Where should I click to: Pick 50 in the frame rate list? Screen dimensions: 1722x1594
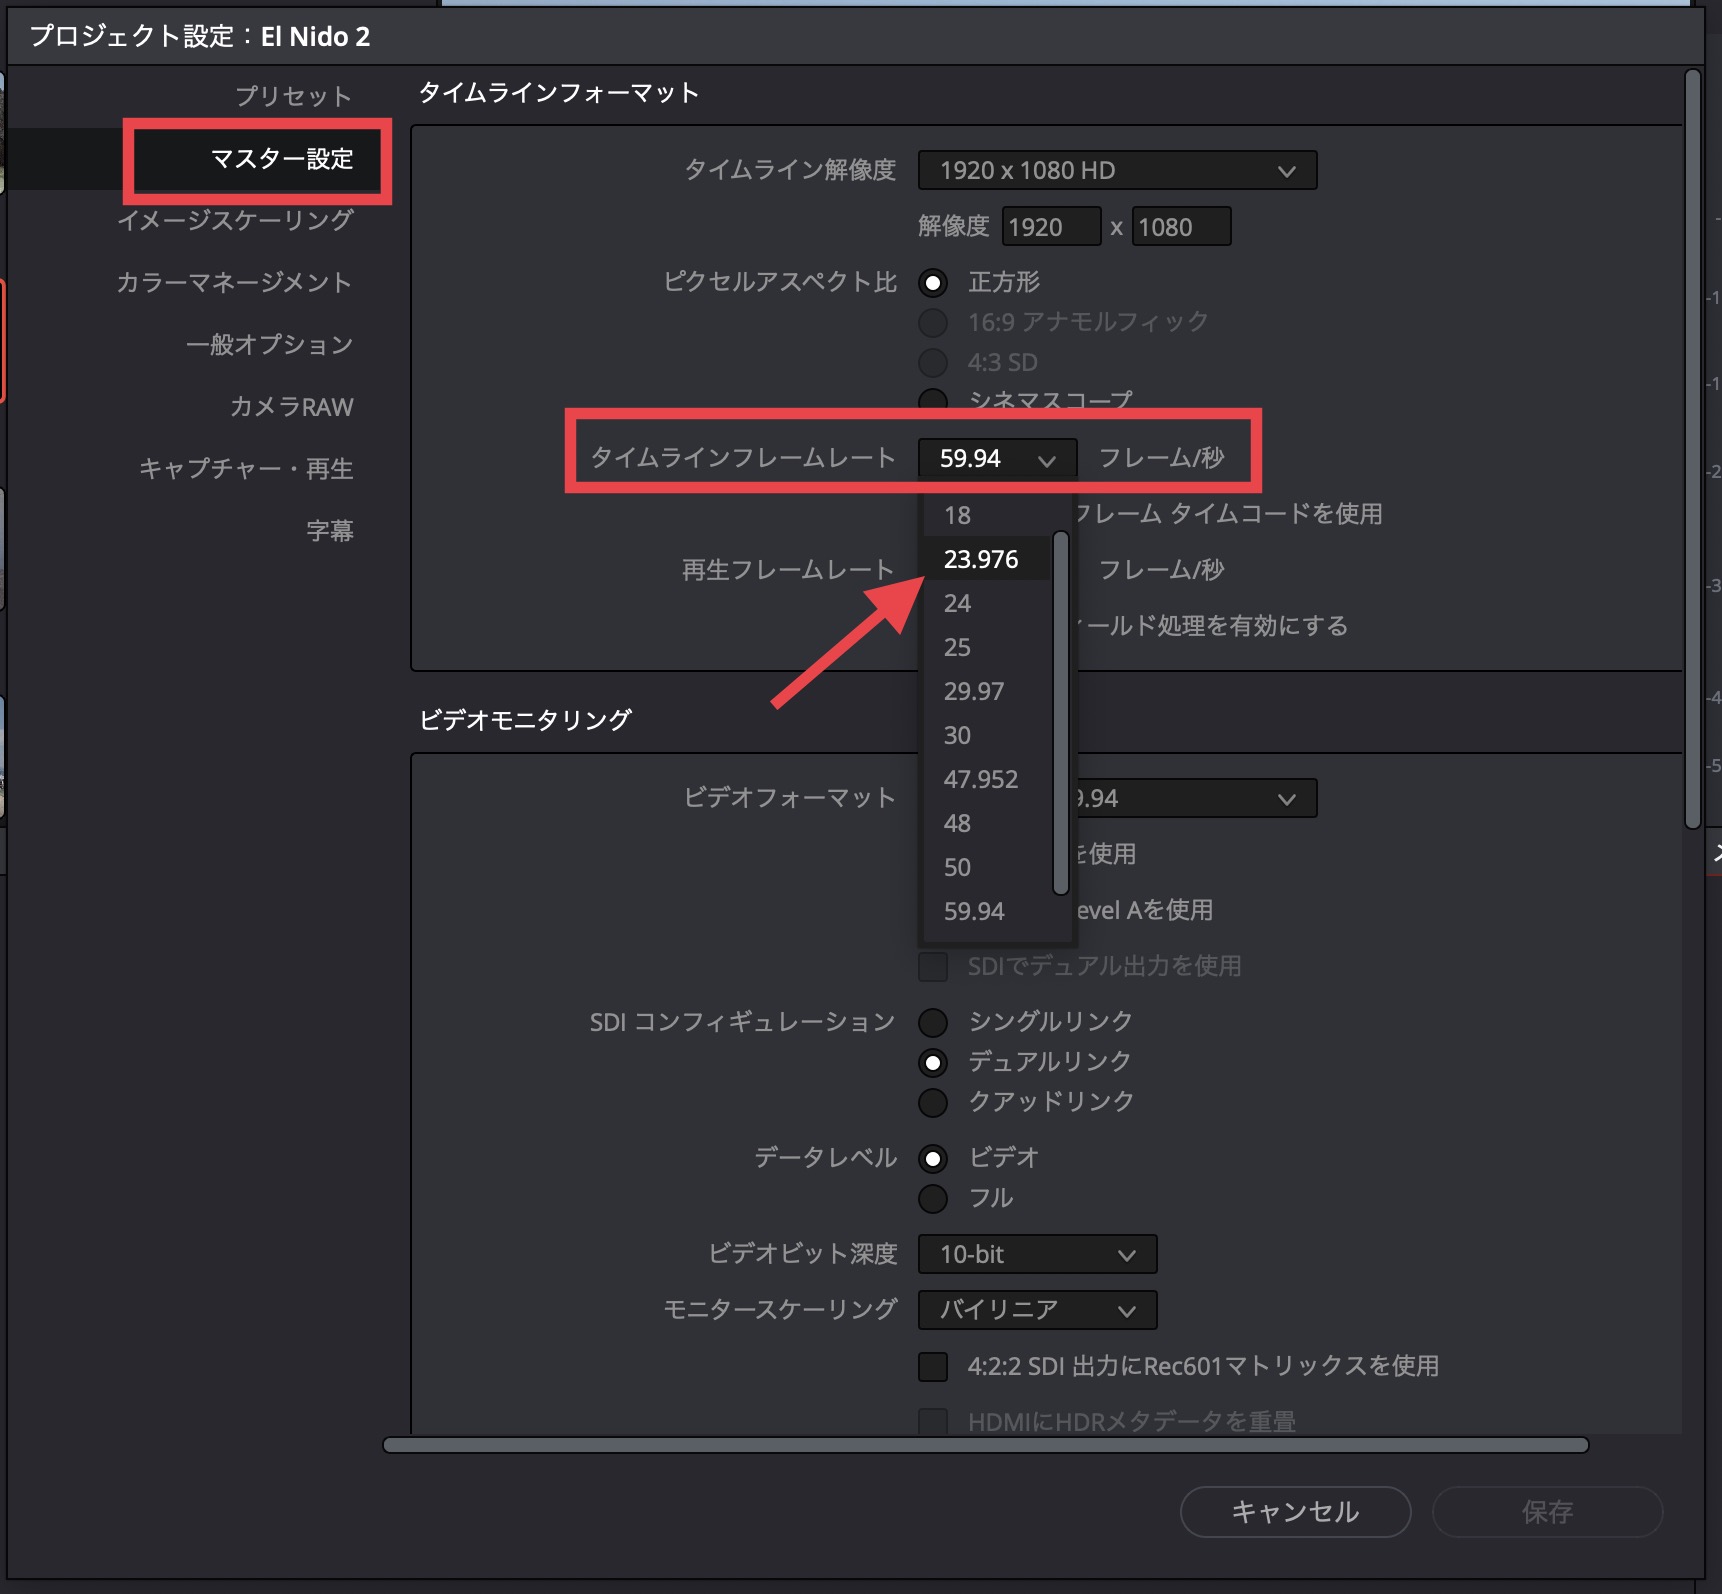click(985, 867)
